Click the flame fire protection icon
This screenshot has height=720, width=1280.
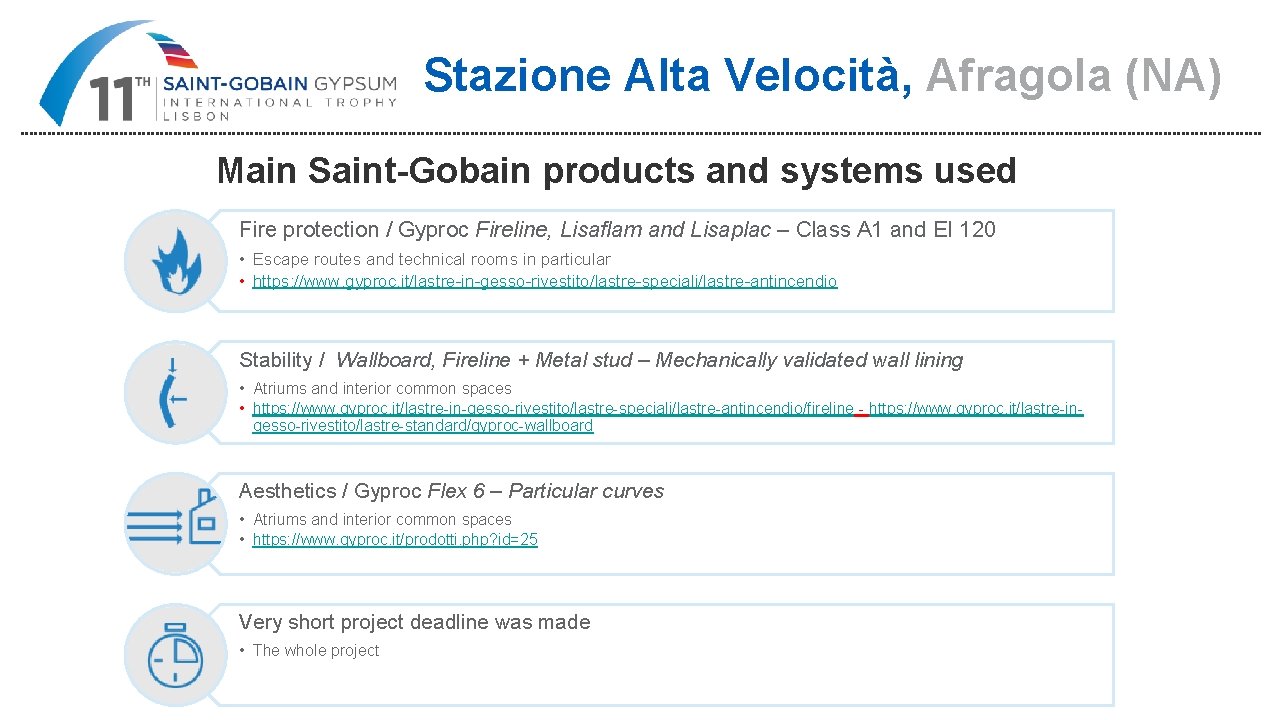(x=176, y=261)
